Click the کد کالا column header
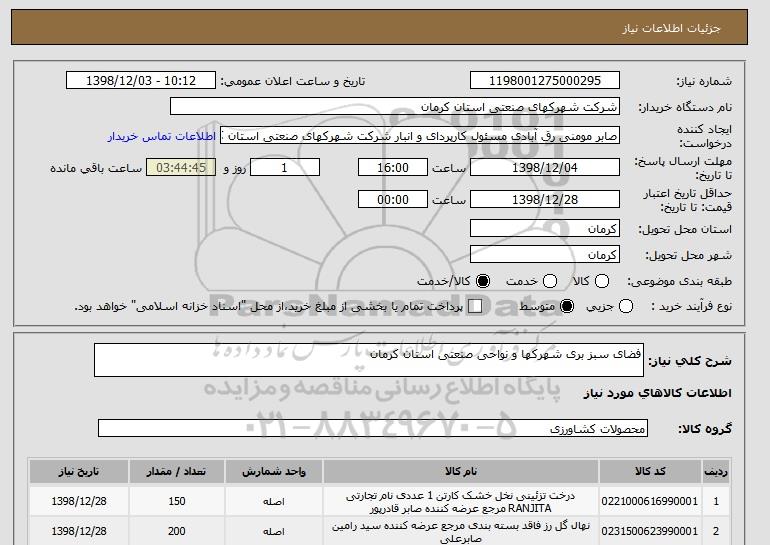Screen dimensions: 770x545 [x=650, y=471]
